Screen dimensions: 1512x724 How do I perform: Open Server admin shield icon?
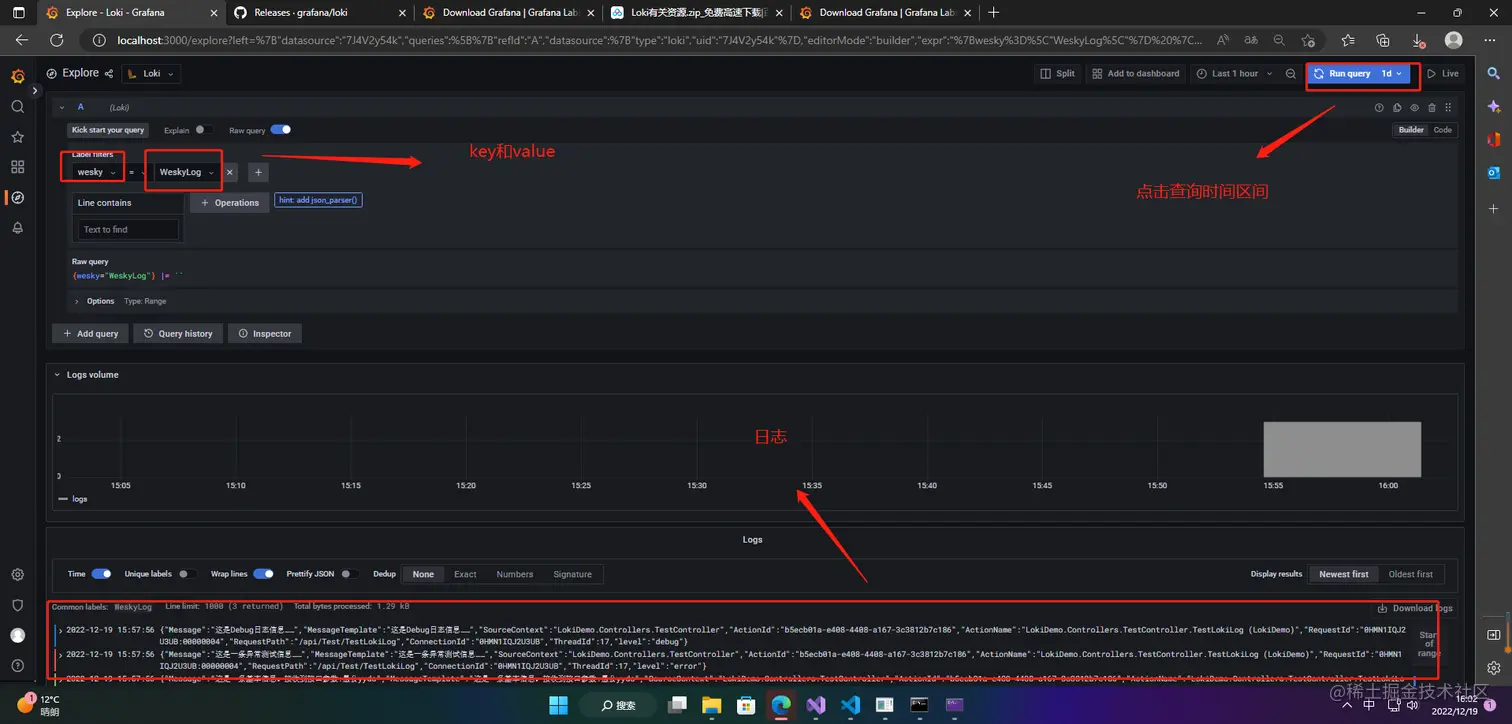17,605
